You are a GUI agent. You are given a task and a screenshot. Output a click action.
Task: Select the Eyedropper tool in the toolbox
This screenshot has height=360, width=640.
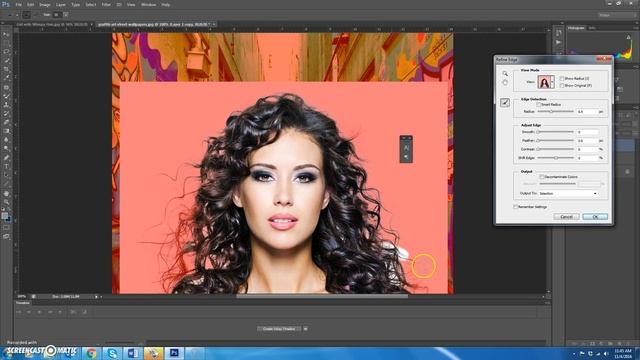pos(6,78)
